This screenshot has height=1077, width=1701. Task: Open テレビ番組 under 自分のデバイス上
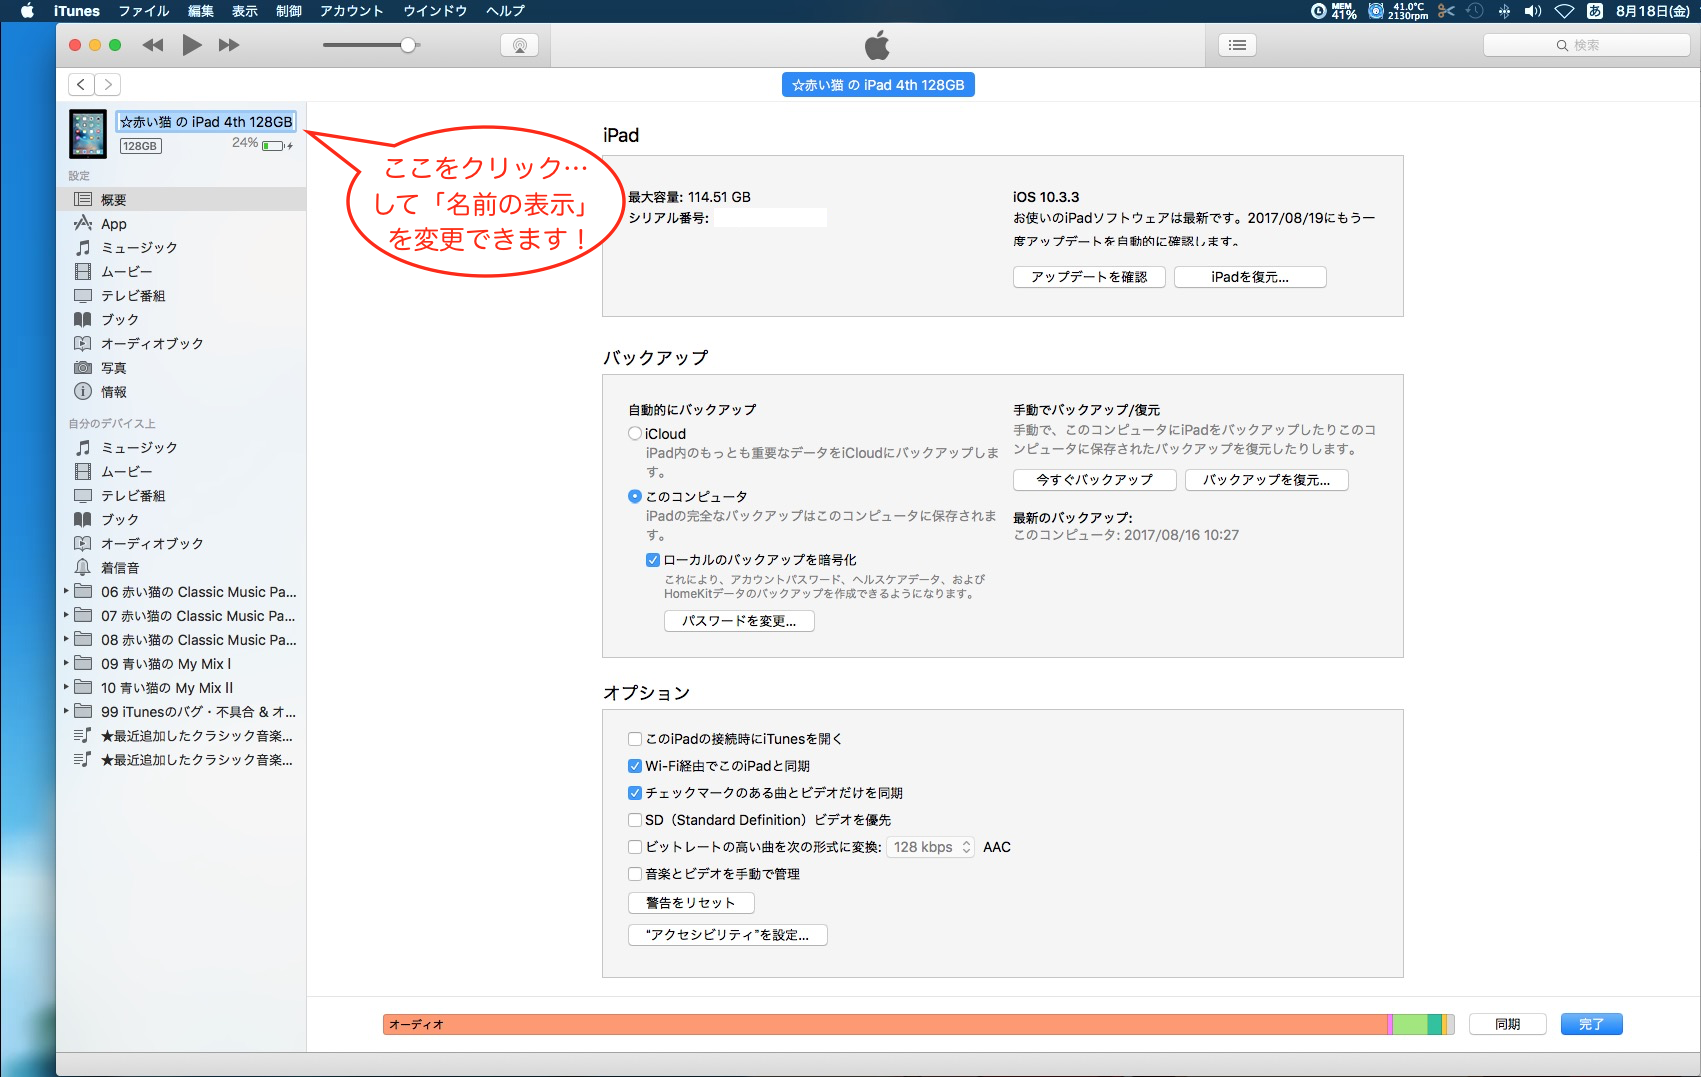[x=181, y=495]
